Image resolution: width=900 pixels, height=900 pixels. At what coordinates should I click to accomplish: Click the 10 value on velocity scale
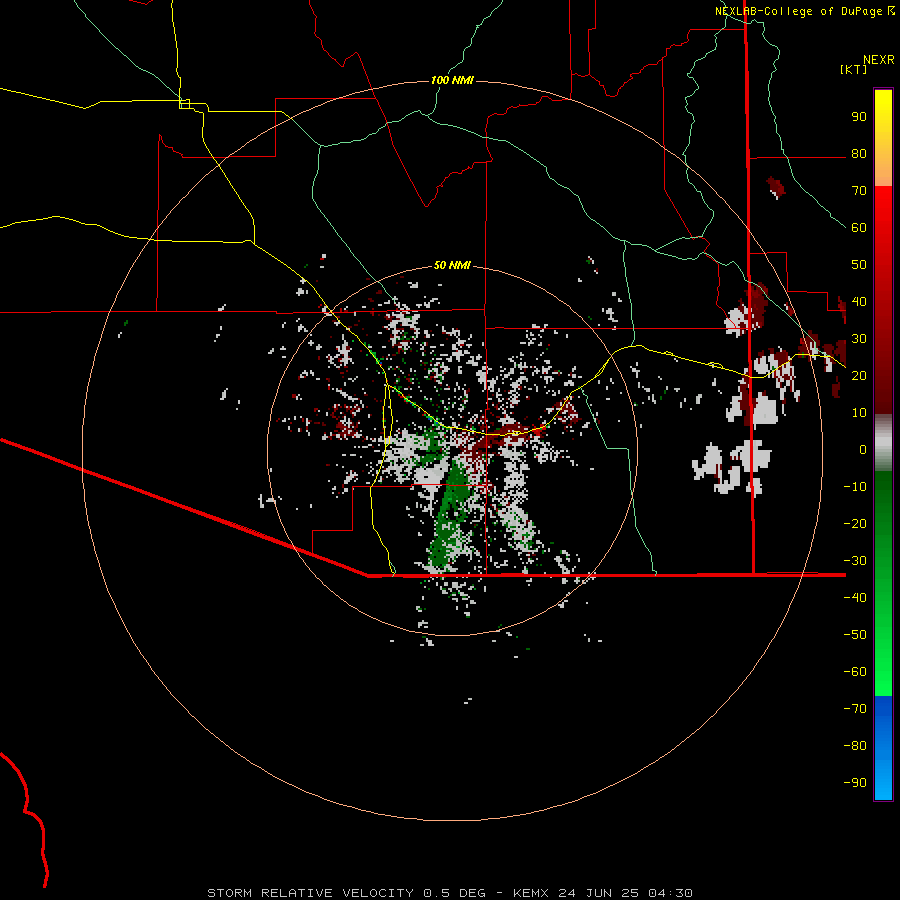[x=859, y=413]
